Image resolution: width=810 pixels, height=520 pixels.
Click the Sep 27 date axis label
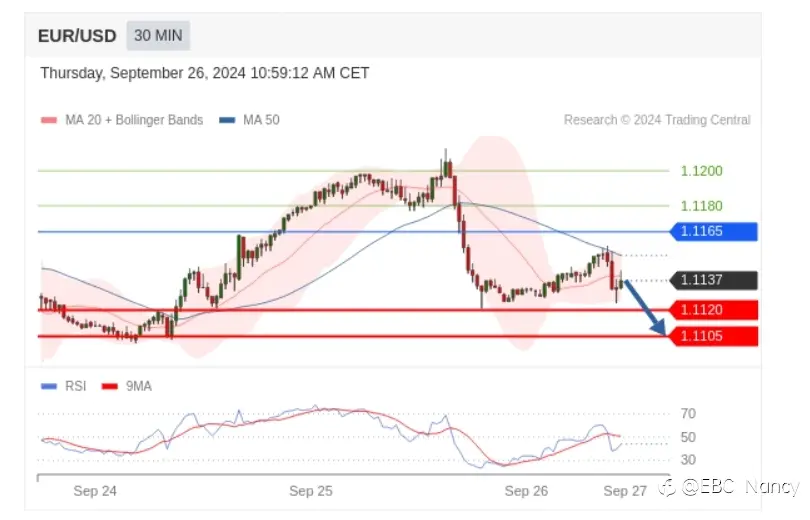(625, 491)
